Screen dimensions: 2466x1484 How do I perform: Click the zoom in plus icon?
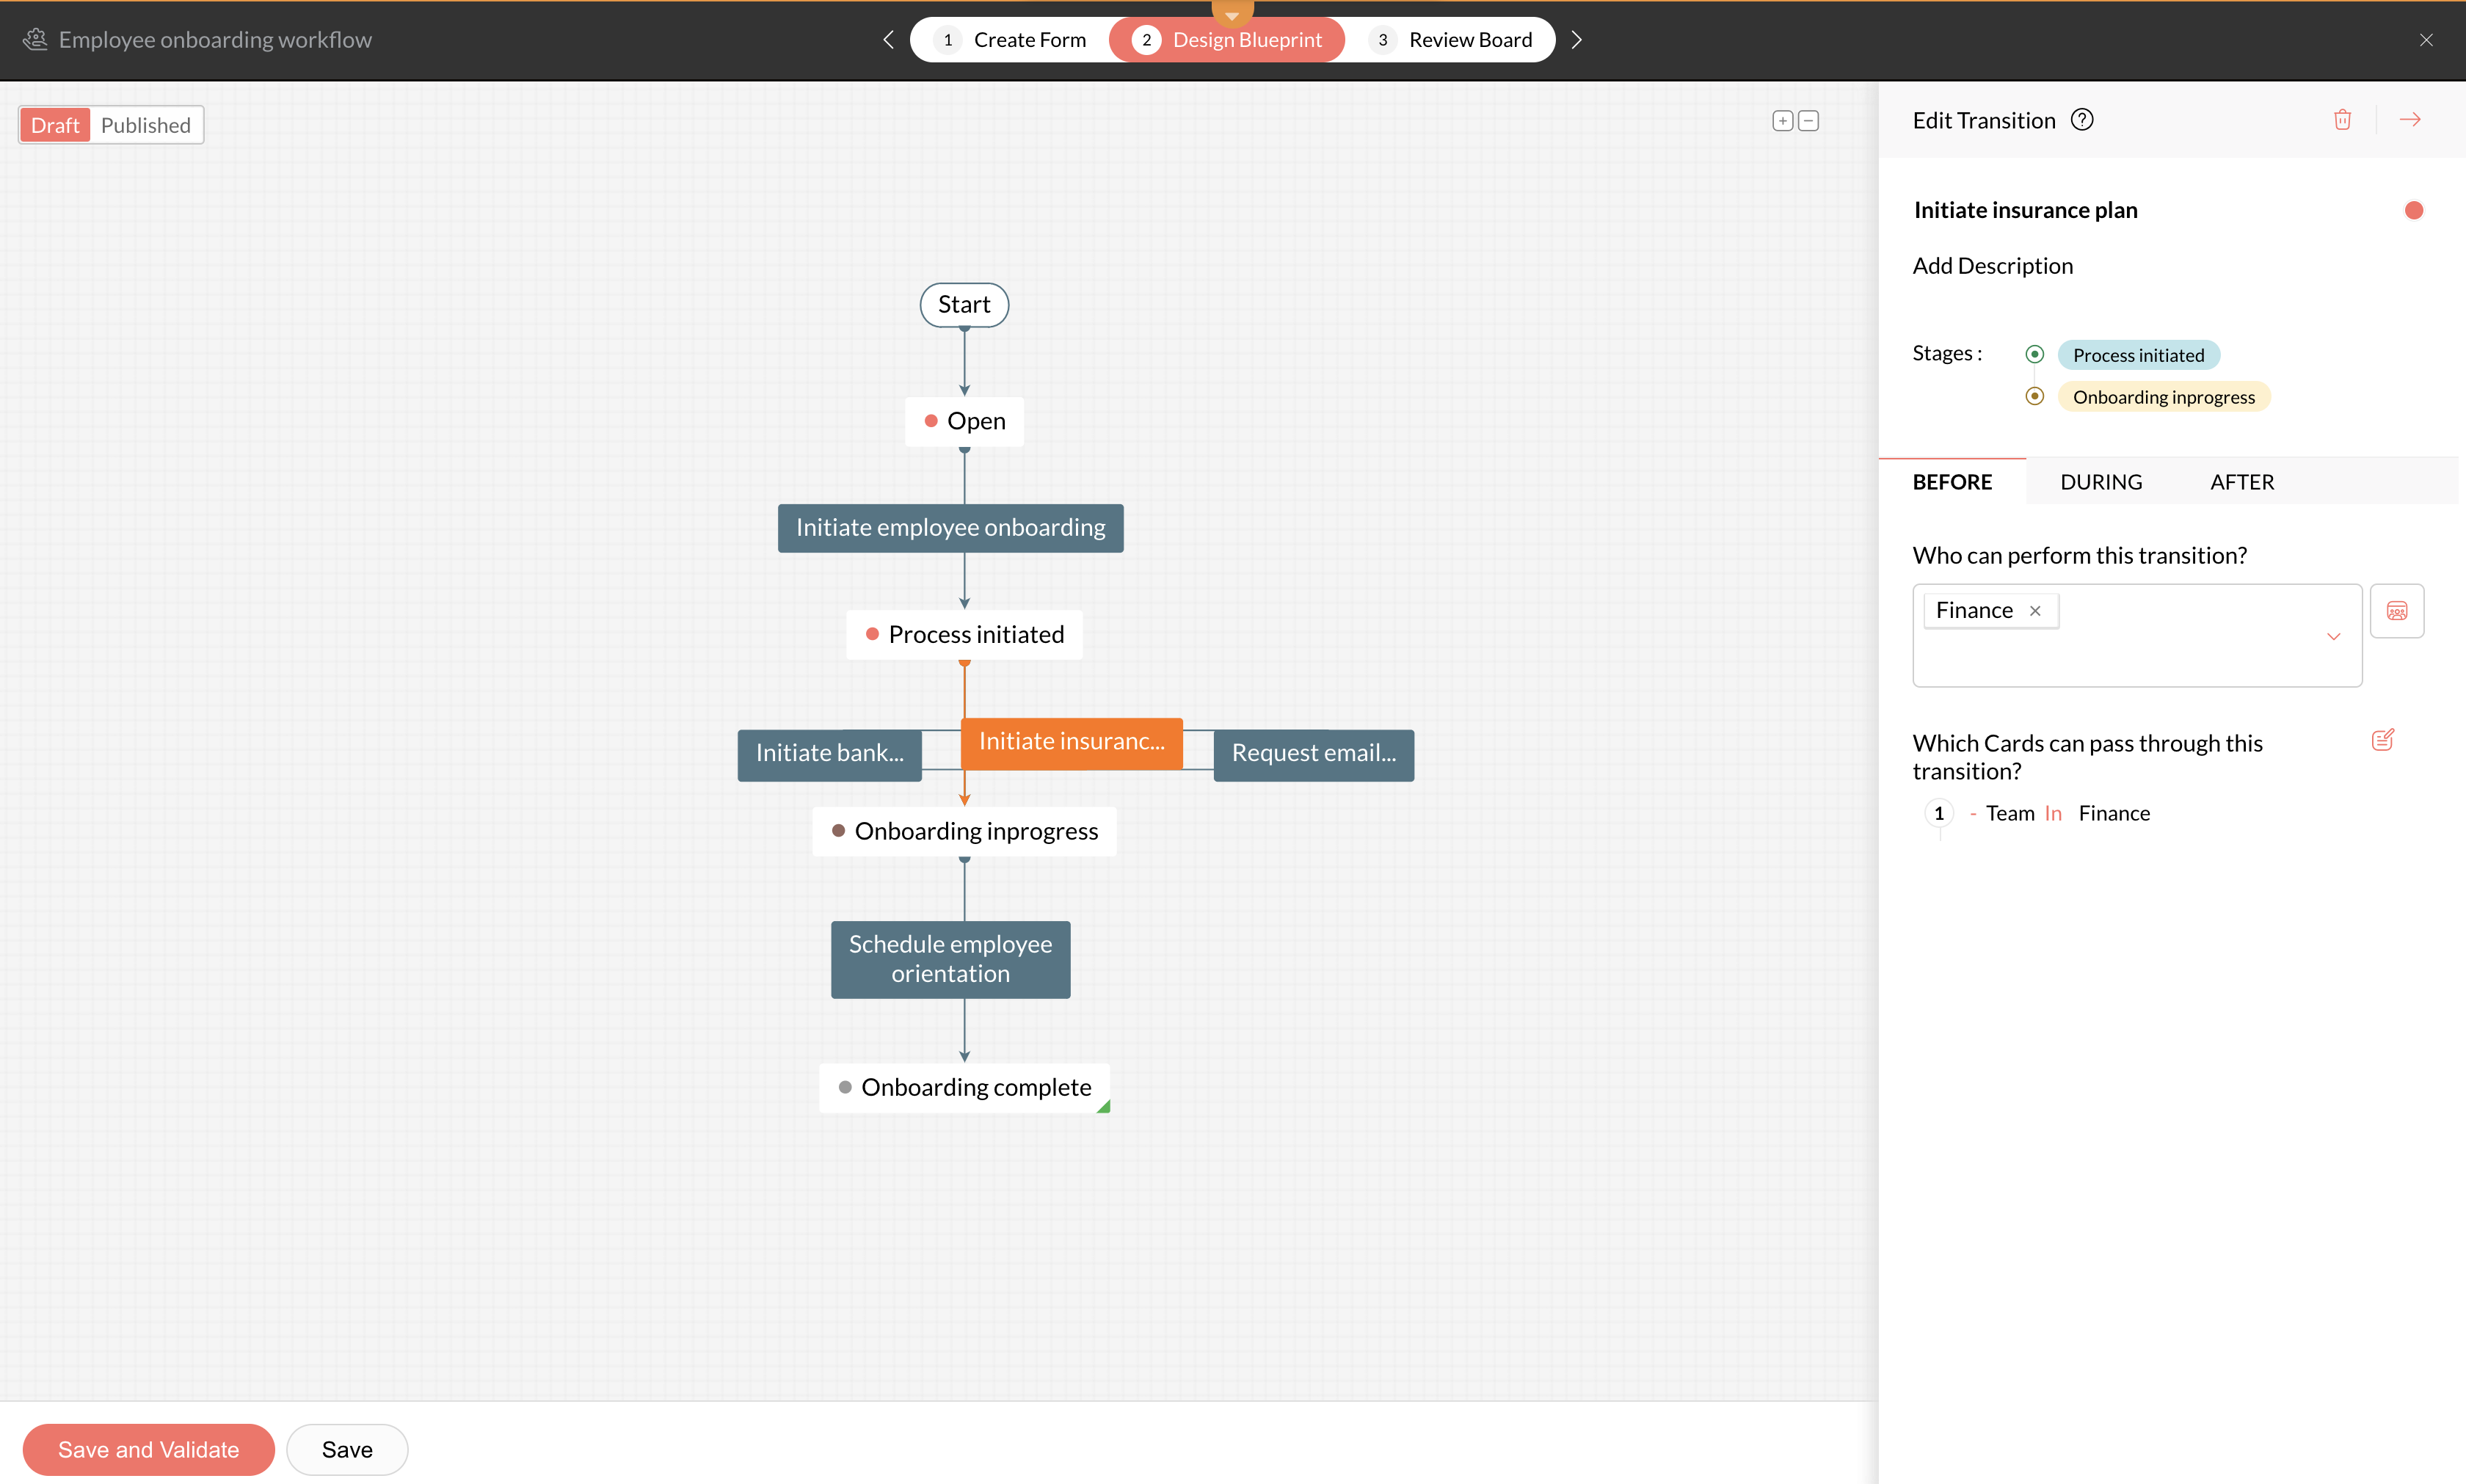click(1782, 121)
